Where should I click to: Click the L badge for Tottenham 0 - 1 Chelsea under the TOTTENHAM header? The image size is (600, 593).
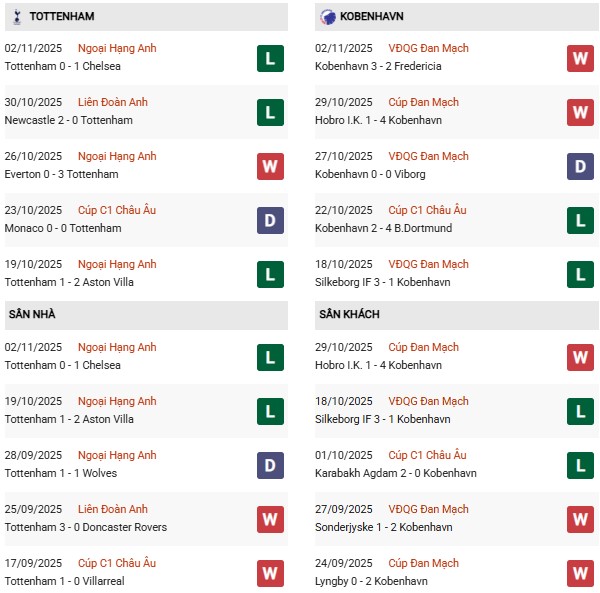[269, 58]
